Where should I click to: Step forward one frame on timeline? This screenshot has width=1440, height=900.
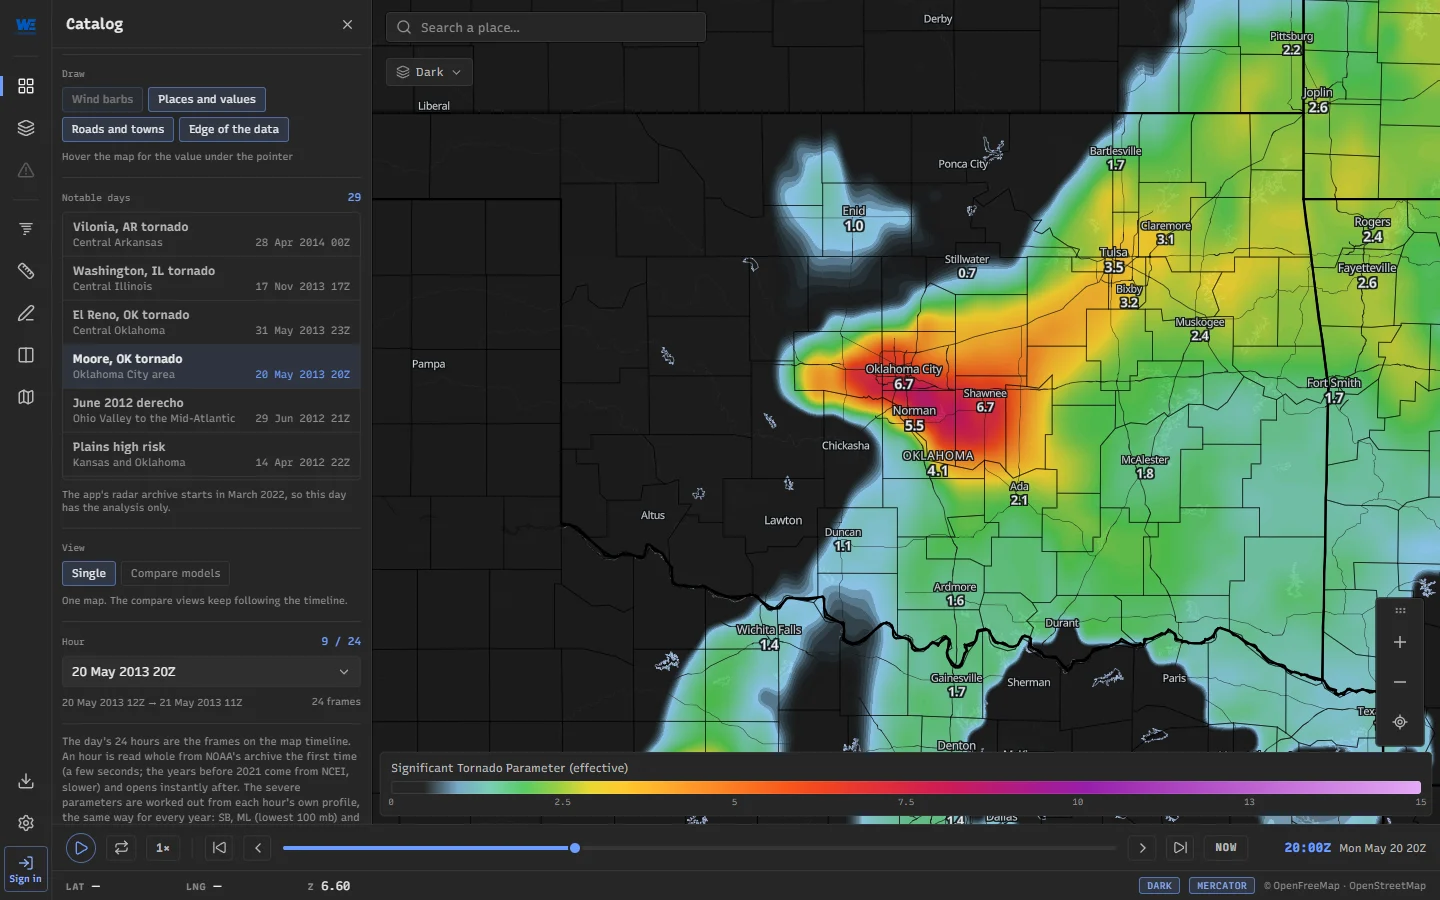(1142, 848)
